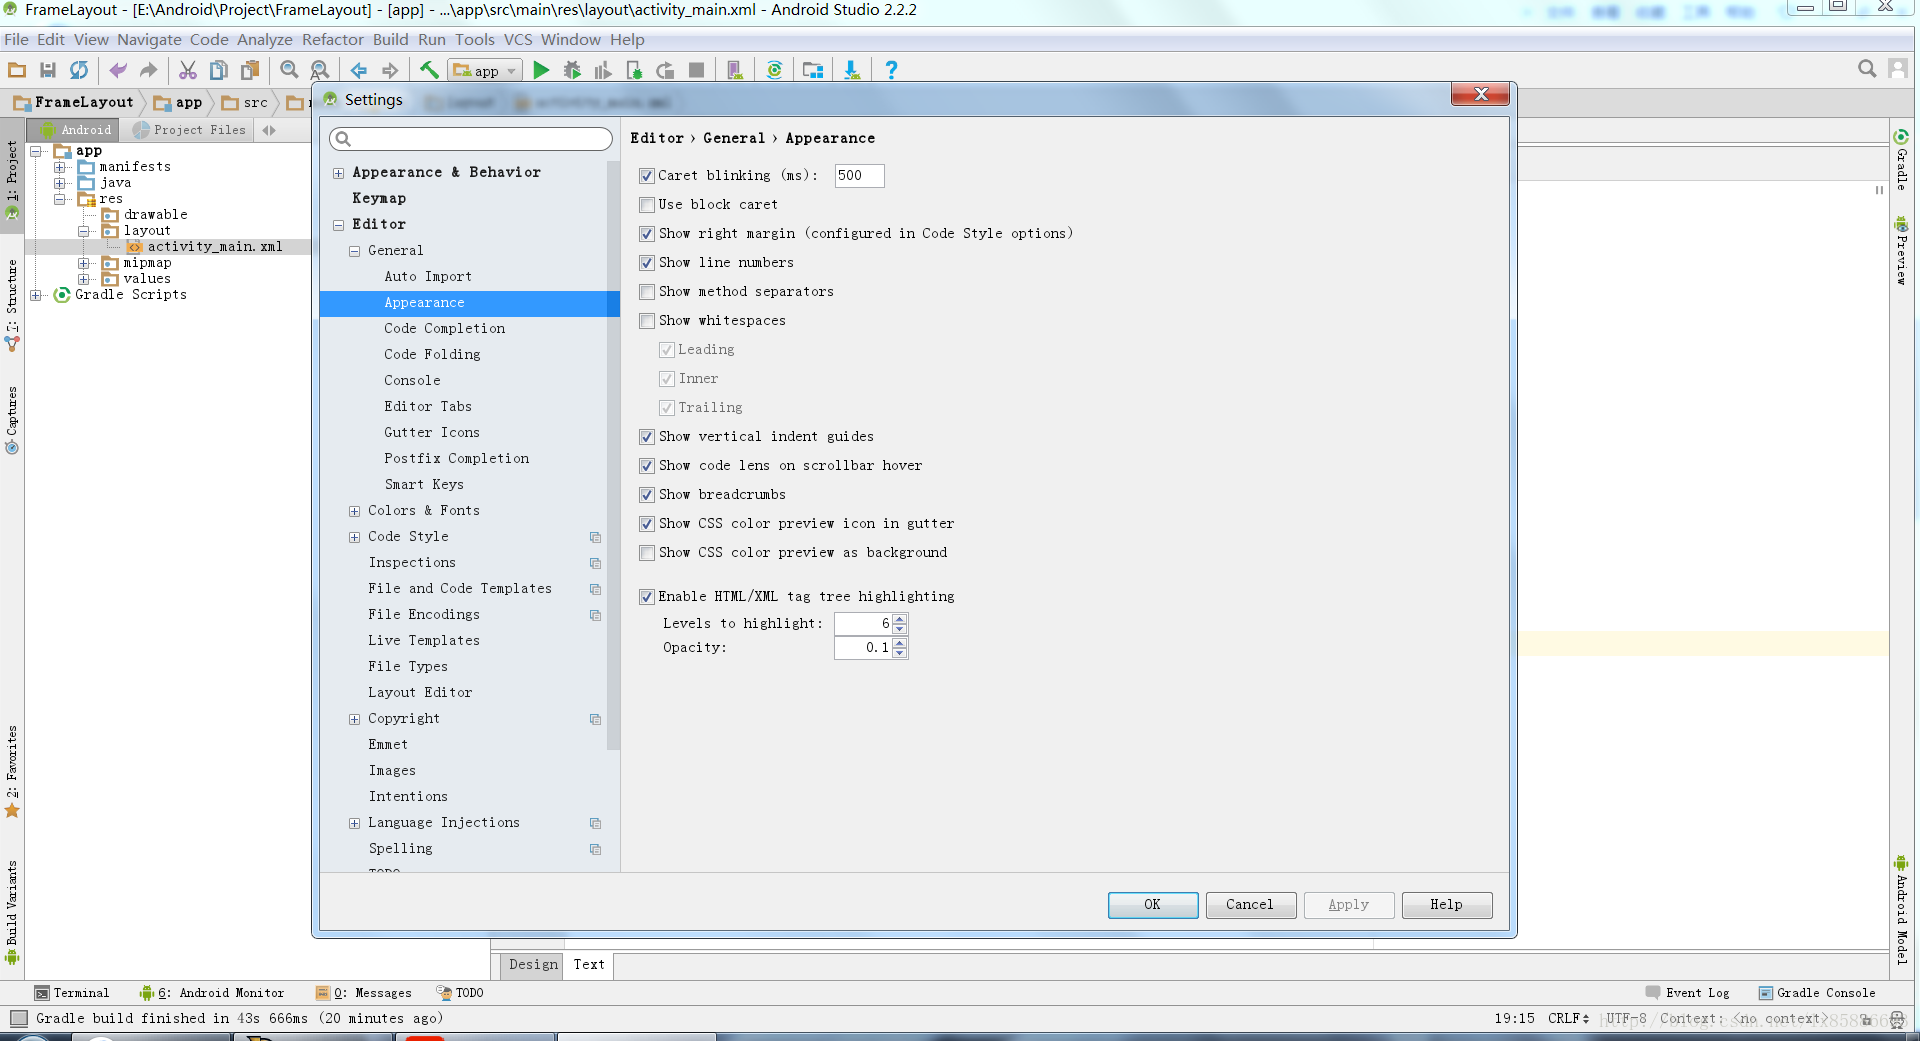
Task: Click the Help button in Settings
Action: tap(1446, 905)
